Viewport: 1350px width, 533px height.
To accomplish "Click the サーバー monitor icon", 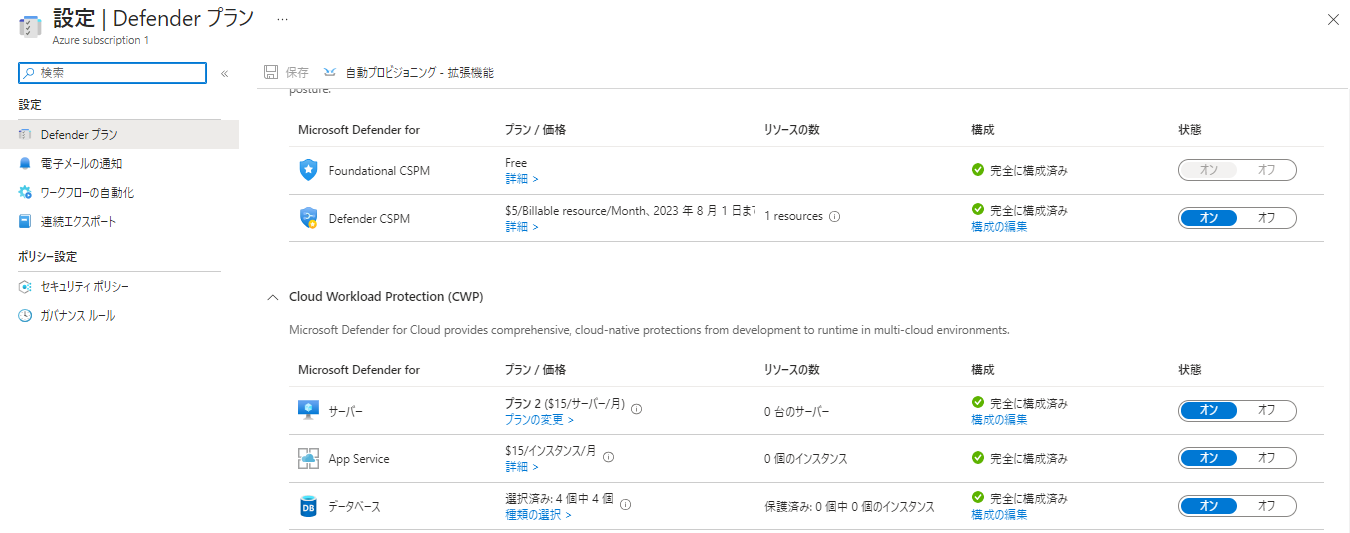I will 308,410.
